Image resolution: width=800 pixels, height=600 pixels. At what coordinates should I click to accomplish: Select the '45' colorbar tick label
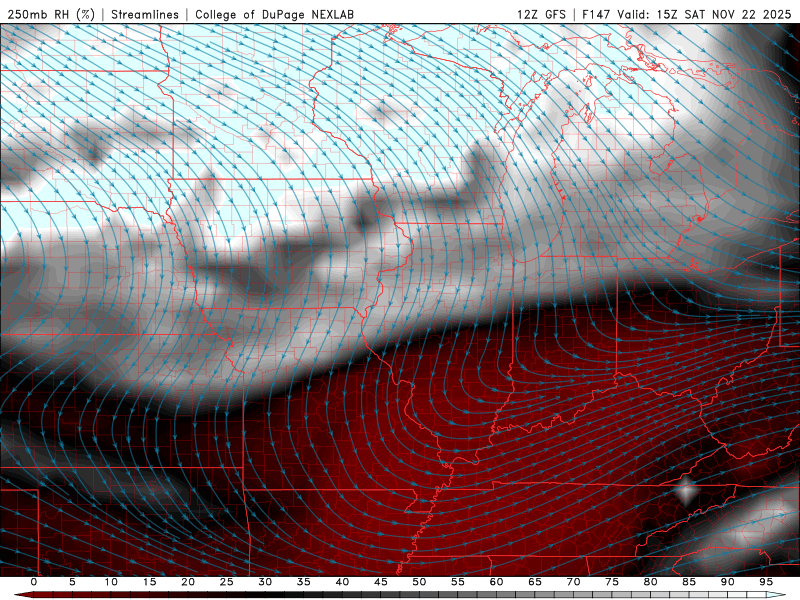click(x=381, y=582)
